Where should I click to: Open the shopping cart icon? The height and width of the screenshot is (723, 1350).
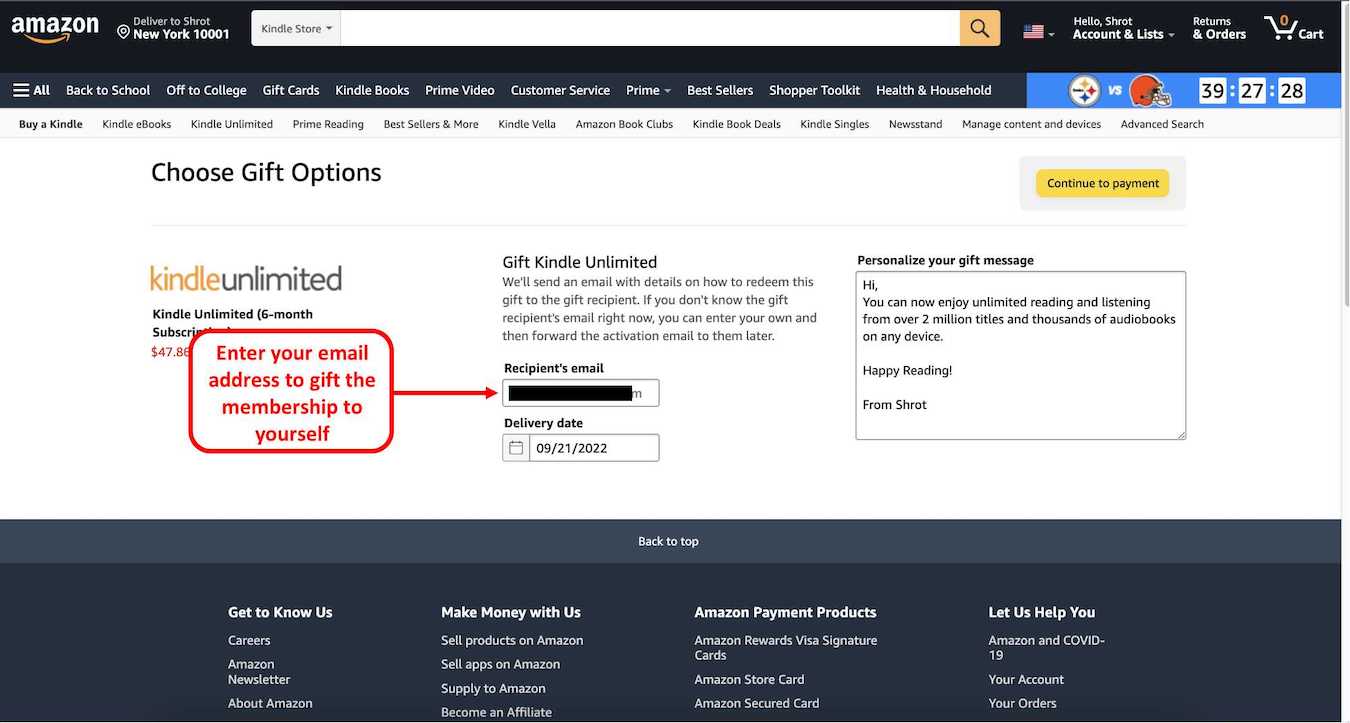point(1293,28)
